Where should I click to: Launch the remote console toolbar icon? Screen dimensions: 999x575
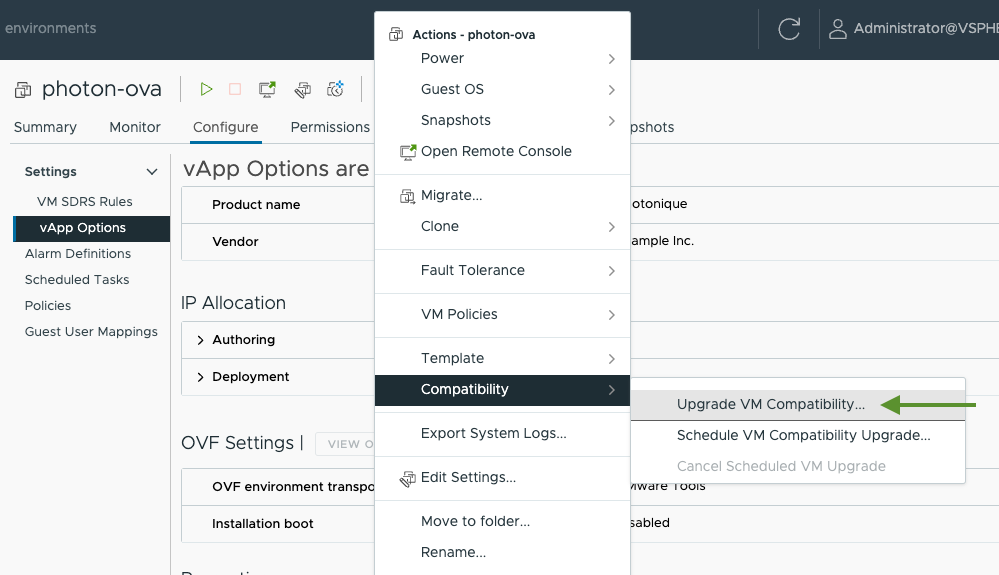pos(268,89)
